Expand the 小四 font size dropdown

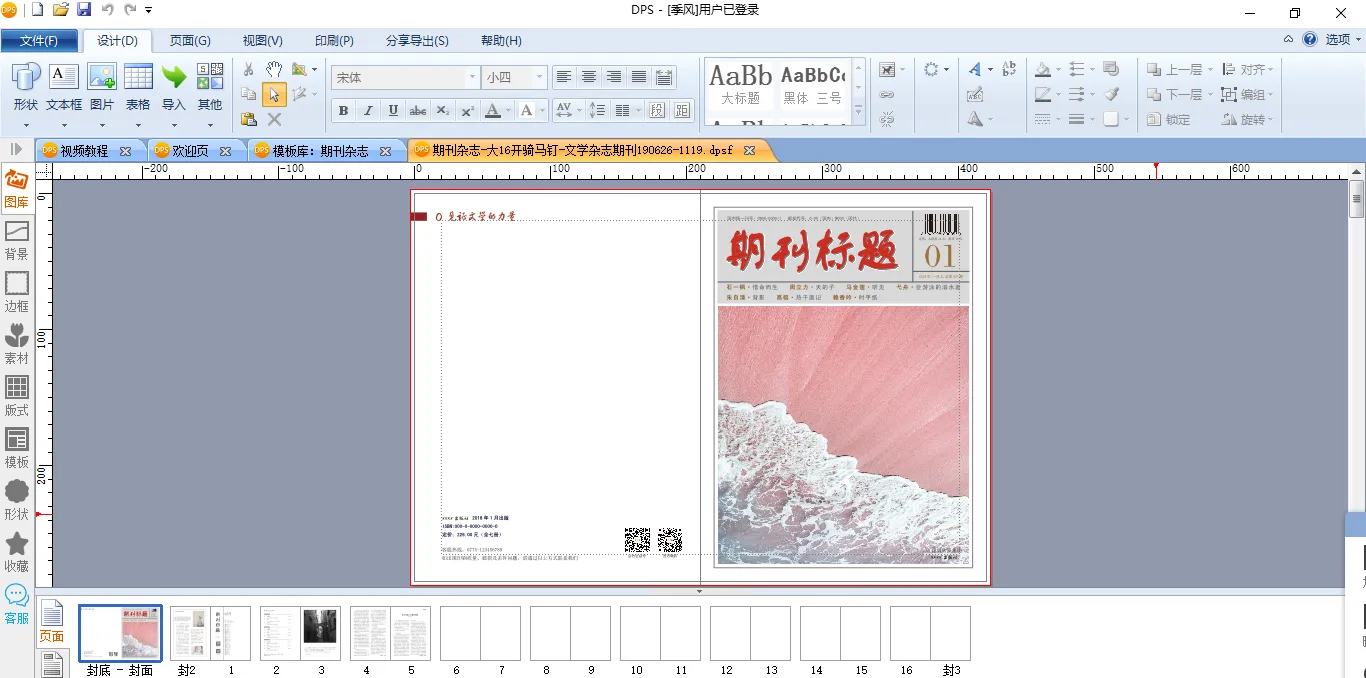coord(539,77)
